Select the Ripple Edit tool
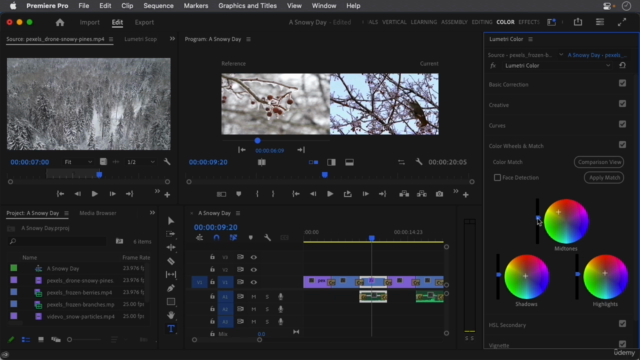The width and height of the screenshot is (640, 360). 171,247
